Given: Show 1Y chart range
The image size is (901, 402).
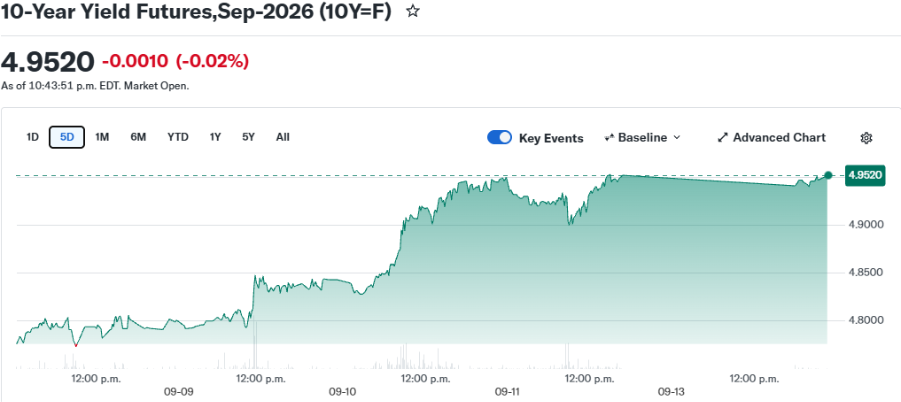Looking at the screenshot, I should [x=215, y=137].
